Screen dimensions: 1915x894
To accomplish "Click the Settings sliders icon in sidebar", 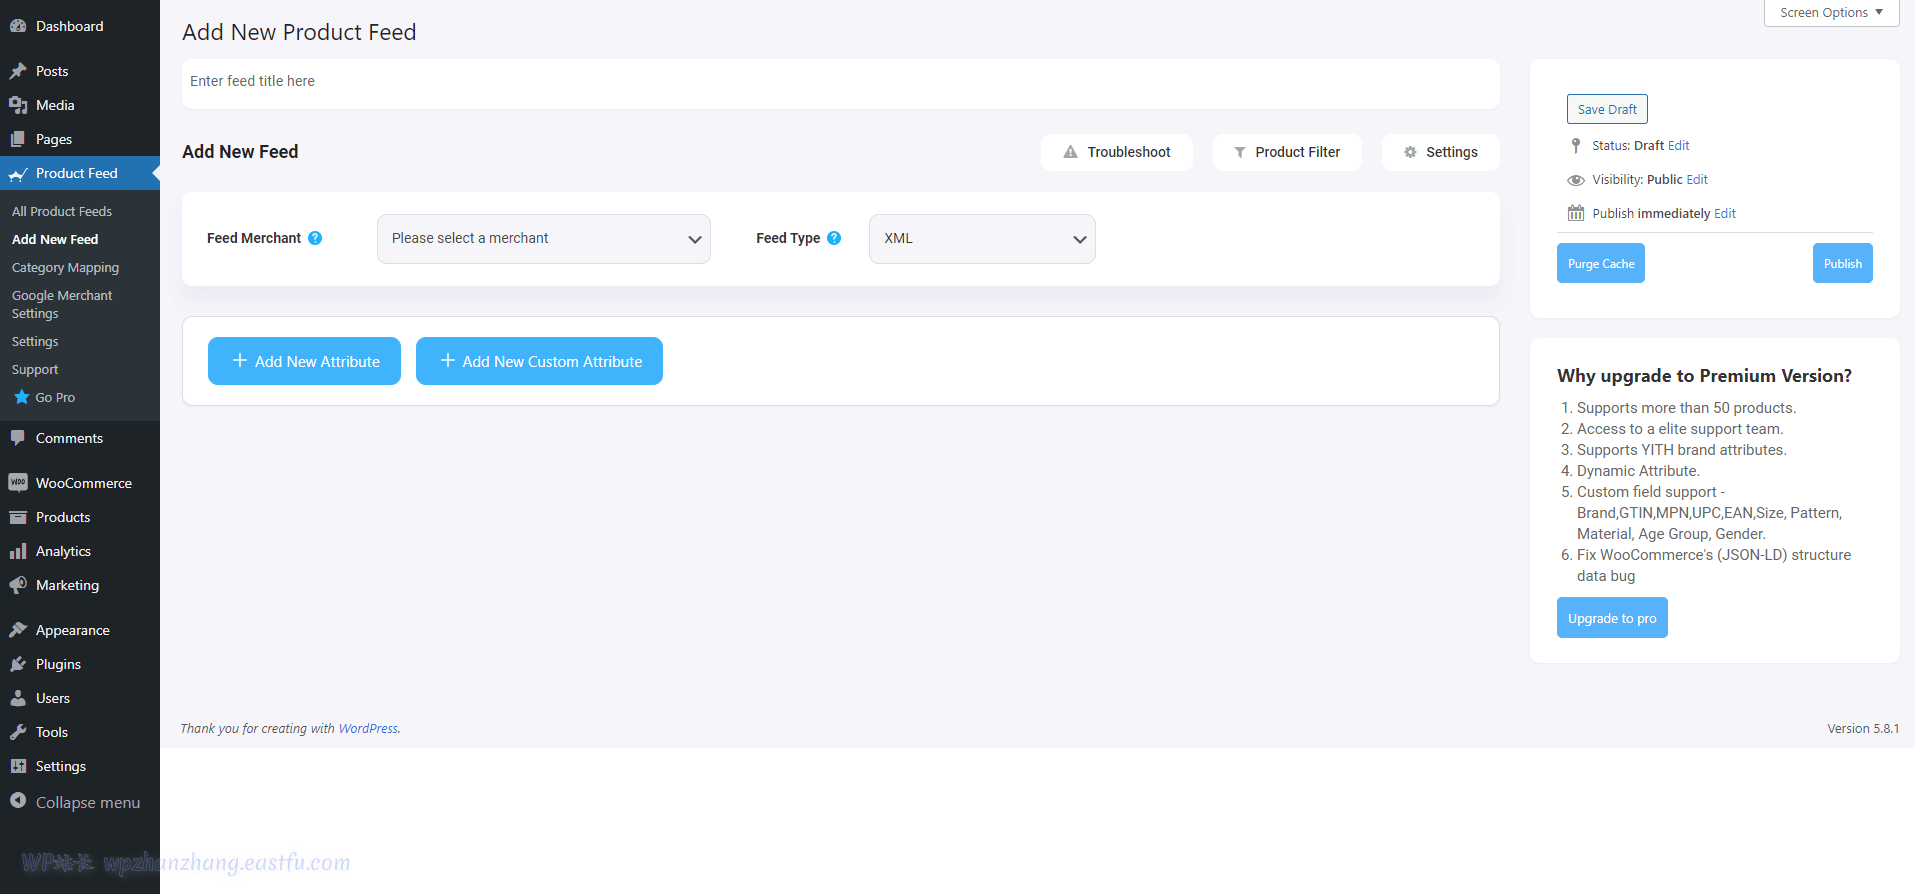I will tap(18, 766).
